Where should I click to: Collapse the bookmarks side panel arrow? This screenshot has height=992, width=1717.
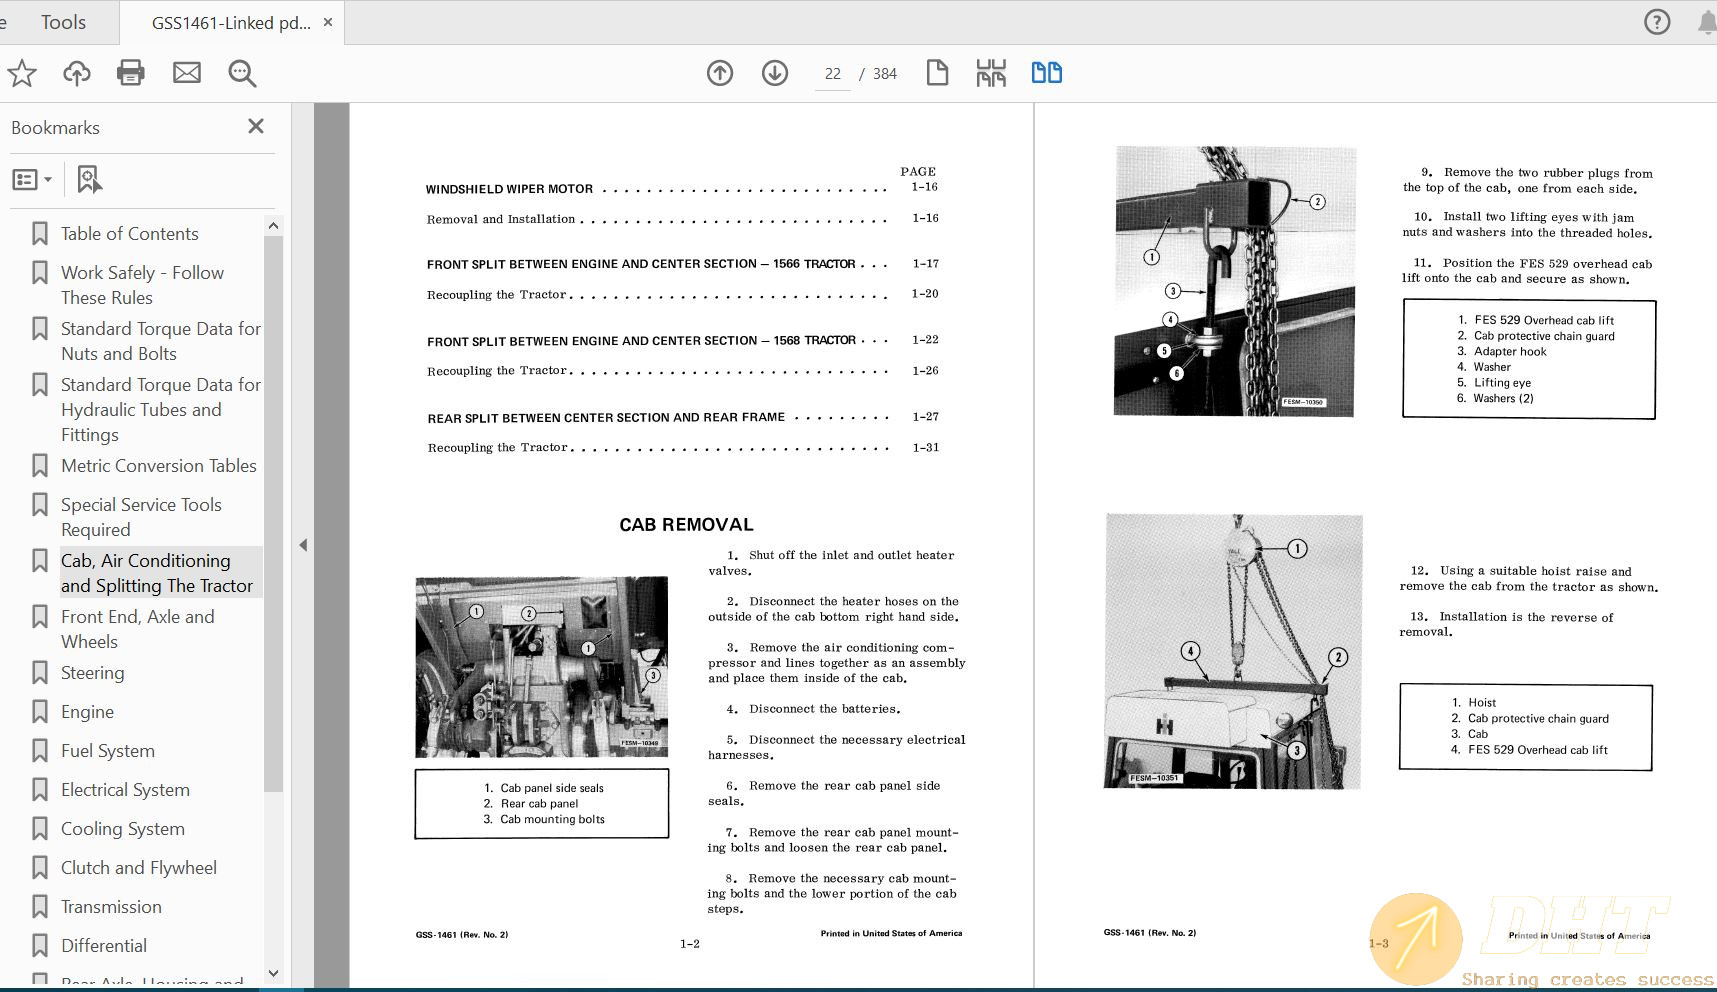tap(303, 545)
